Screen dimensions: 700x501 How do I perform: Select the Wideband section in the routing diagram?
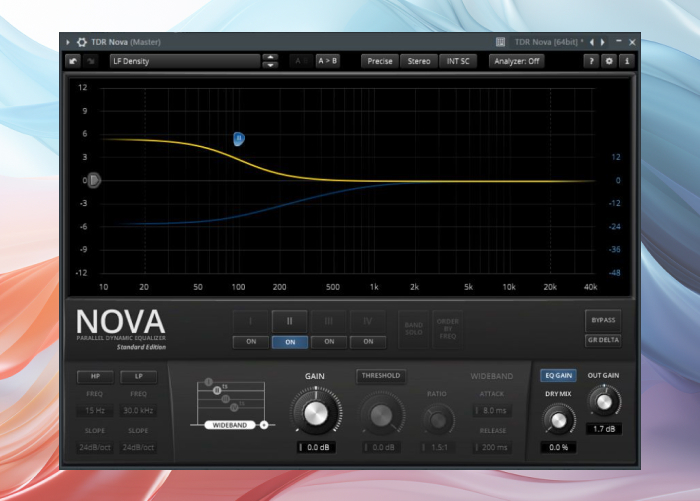tap(229, 425)
